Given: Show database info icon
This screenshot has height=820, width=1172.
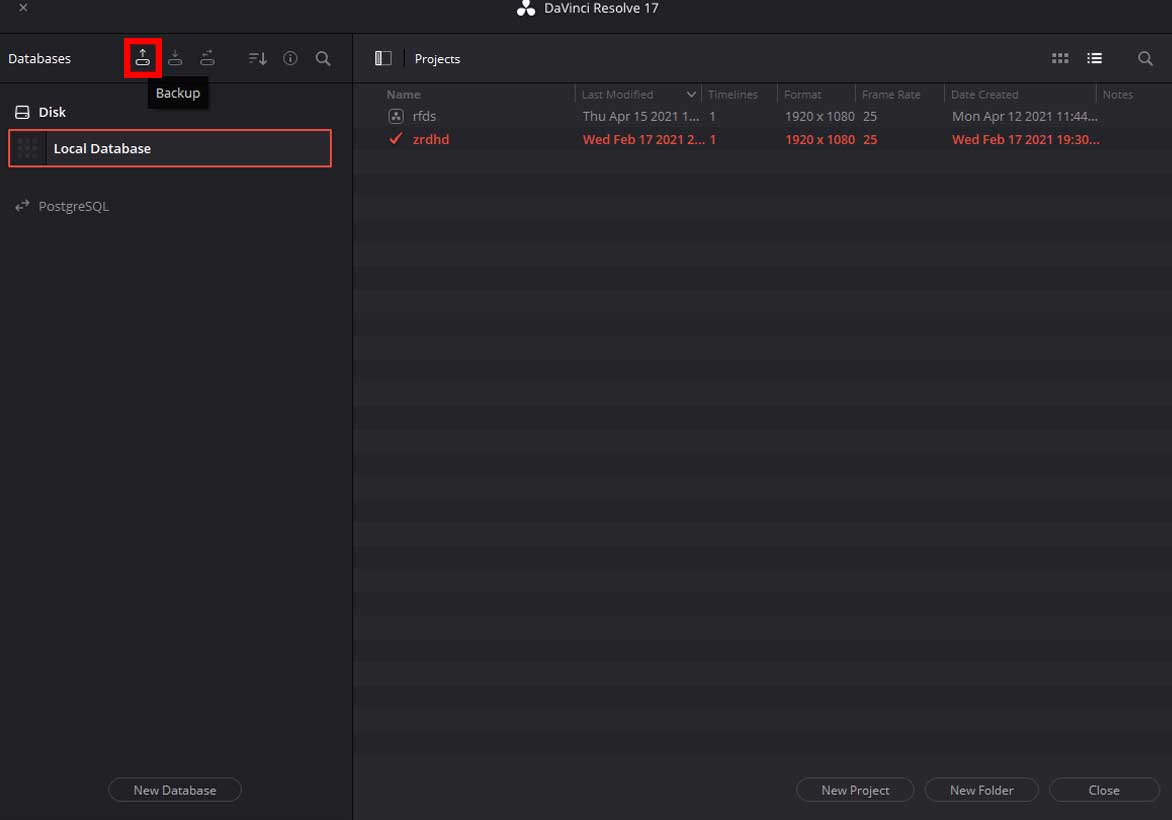Looking at the screenshot, I should [290, 59].
